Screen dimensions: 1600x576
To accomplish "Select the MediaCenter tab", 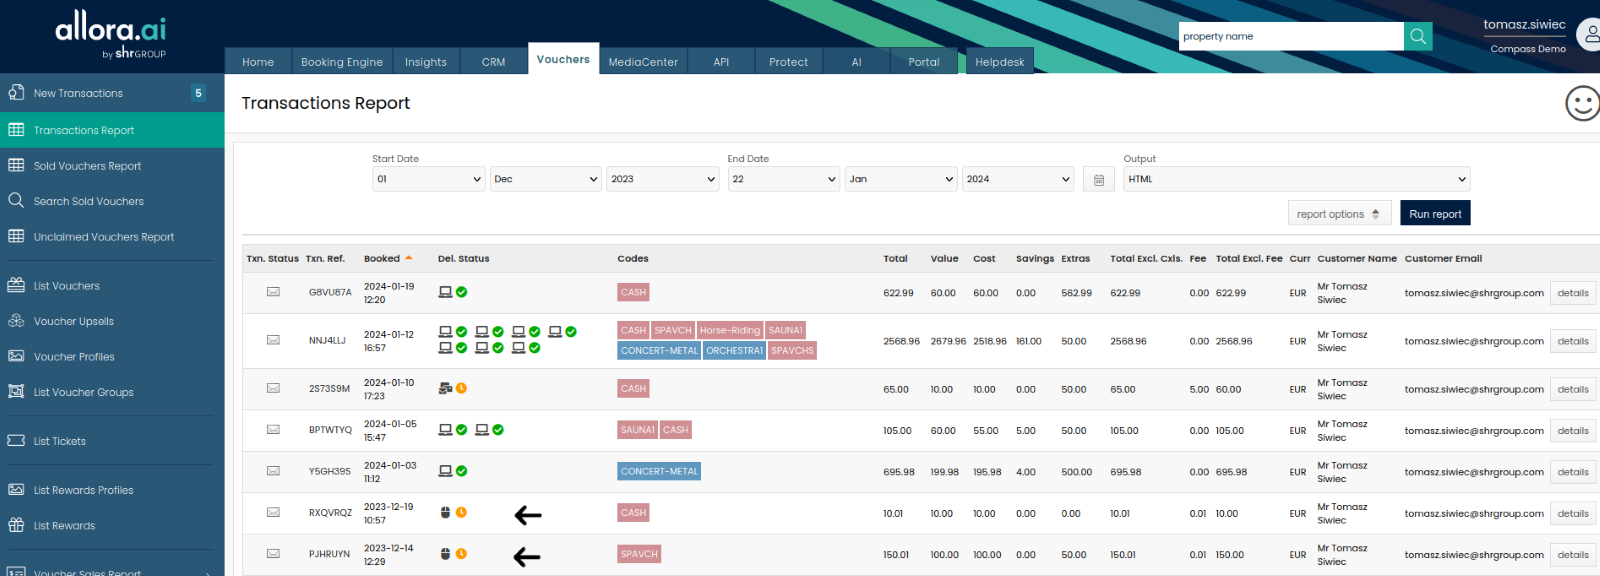I will pyautogui.click(x=643, y=61).
